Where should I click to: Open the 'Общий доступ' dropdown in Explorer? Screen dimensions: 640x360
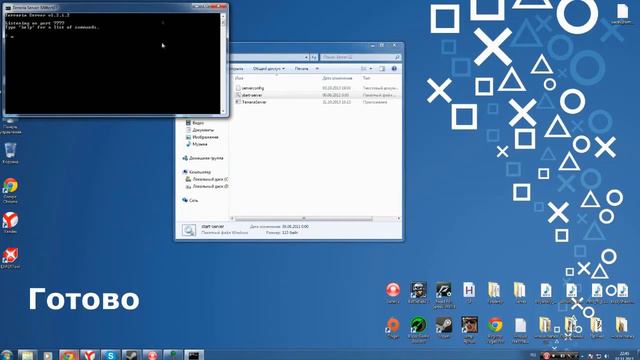[269, 69]
